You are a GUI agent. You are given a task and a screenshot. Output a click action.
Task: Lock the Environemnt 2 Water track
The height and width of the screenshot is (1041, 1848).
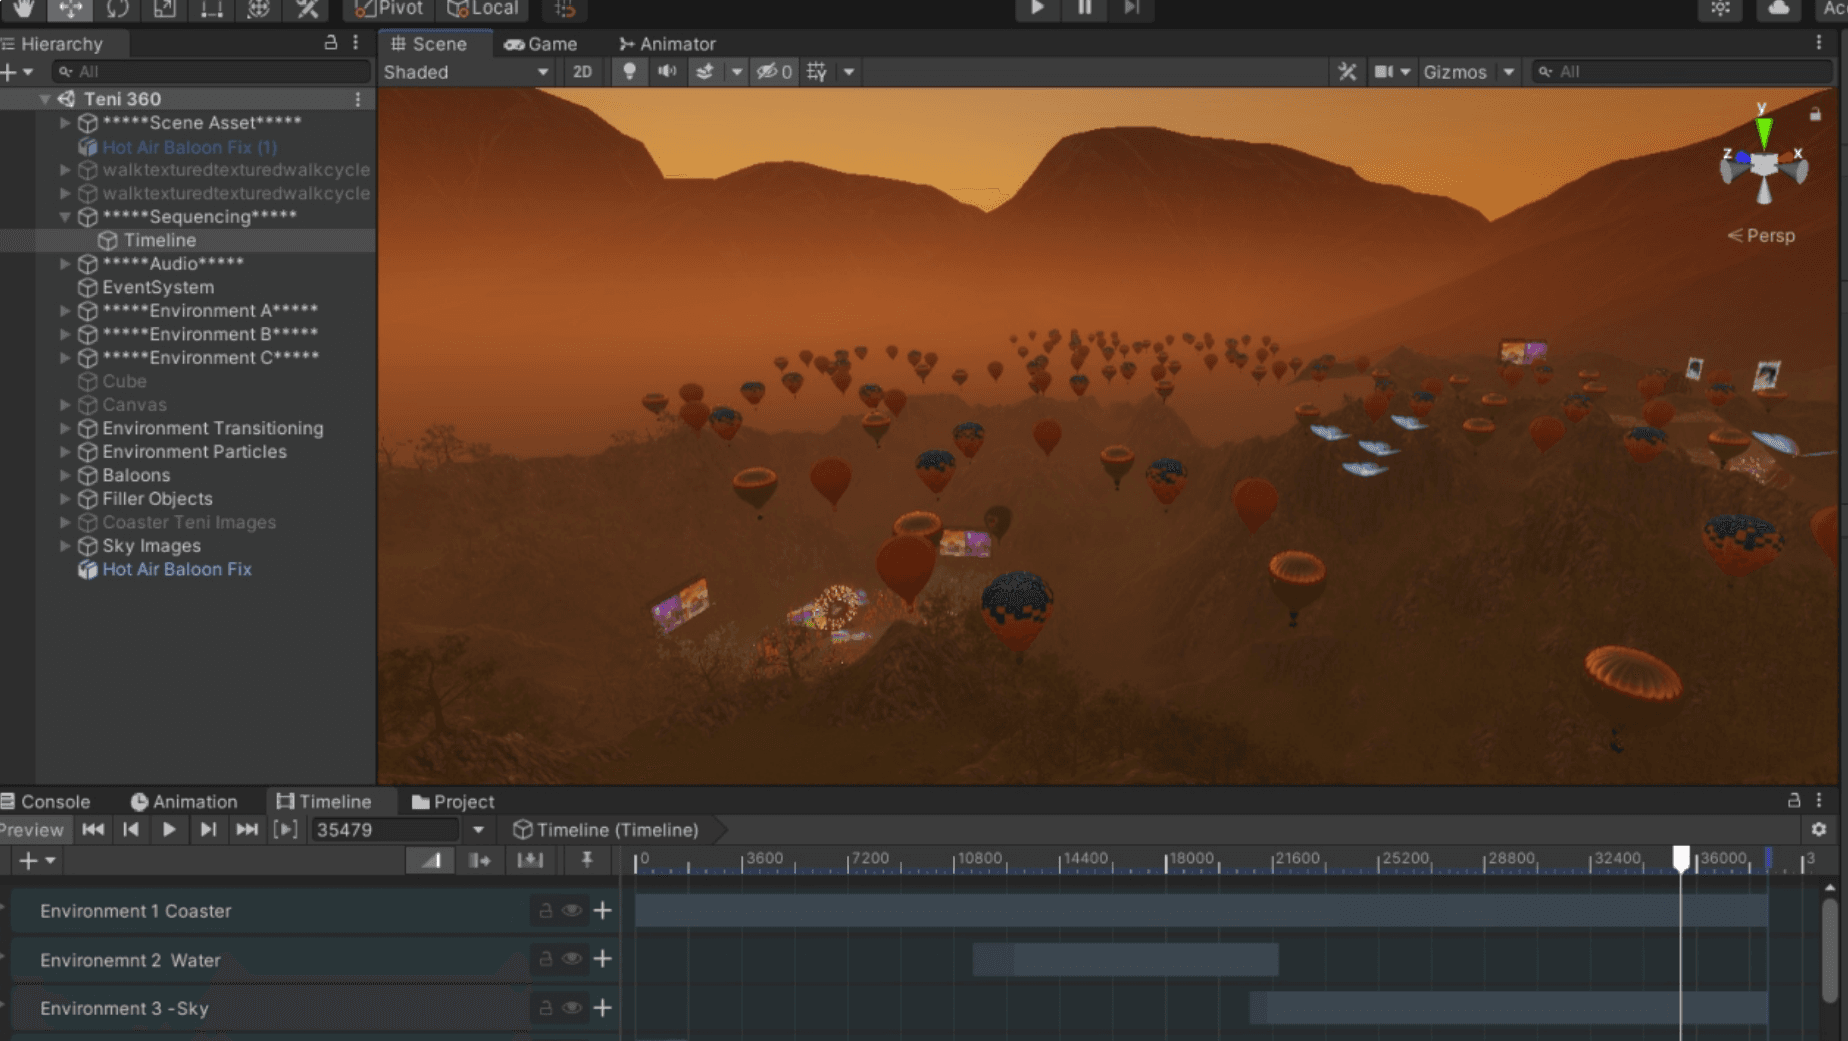point(545,959)
